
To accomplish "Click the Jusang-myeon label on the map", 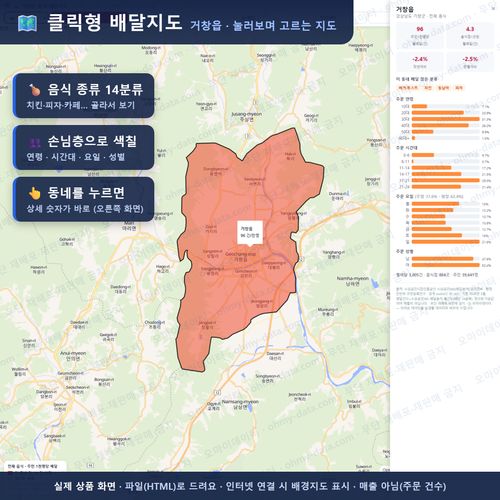I will click(x=247, y=116).
